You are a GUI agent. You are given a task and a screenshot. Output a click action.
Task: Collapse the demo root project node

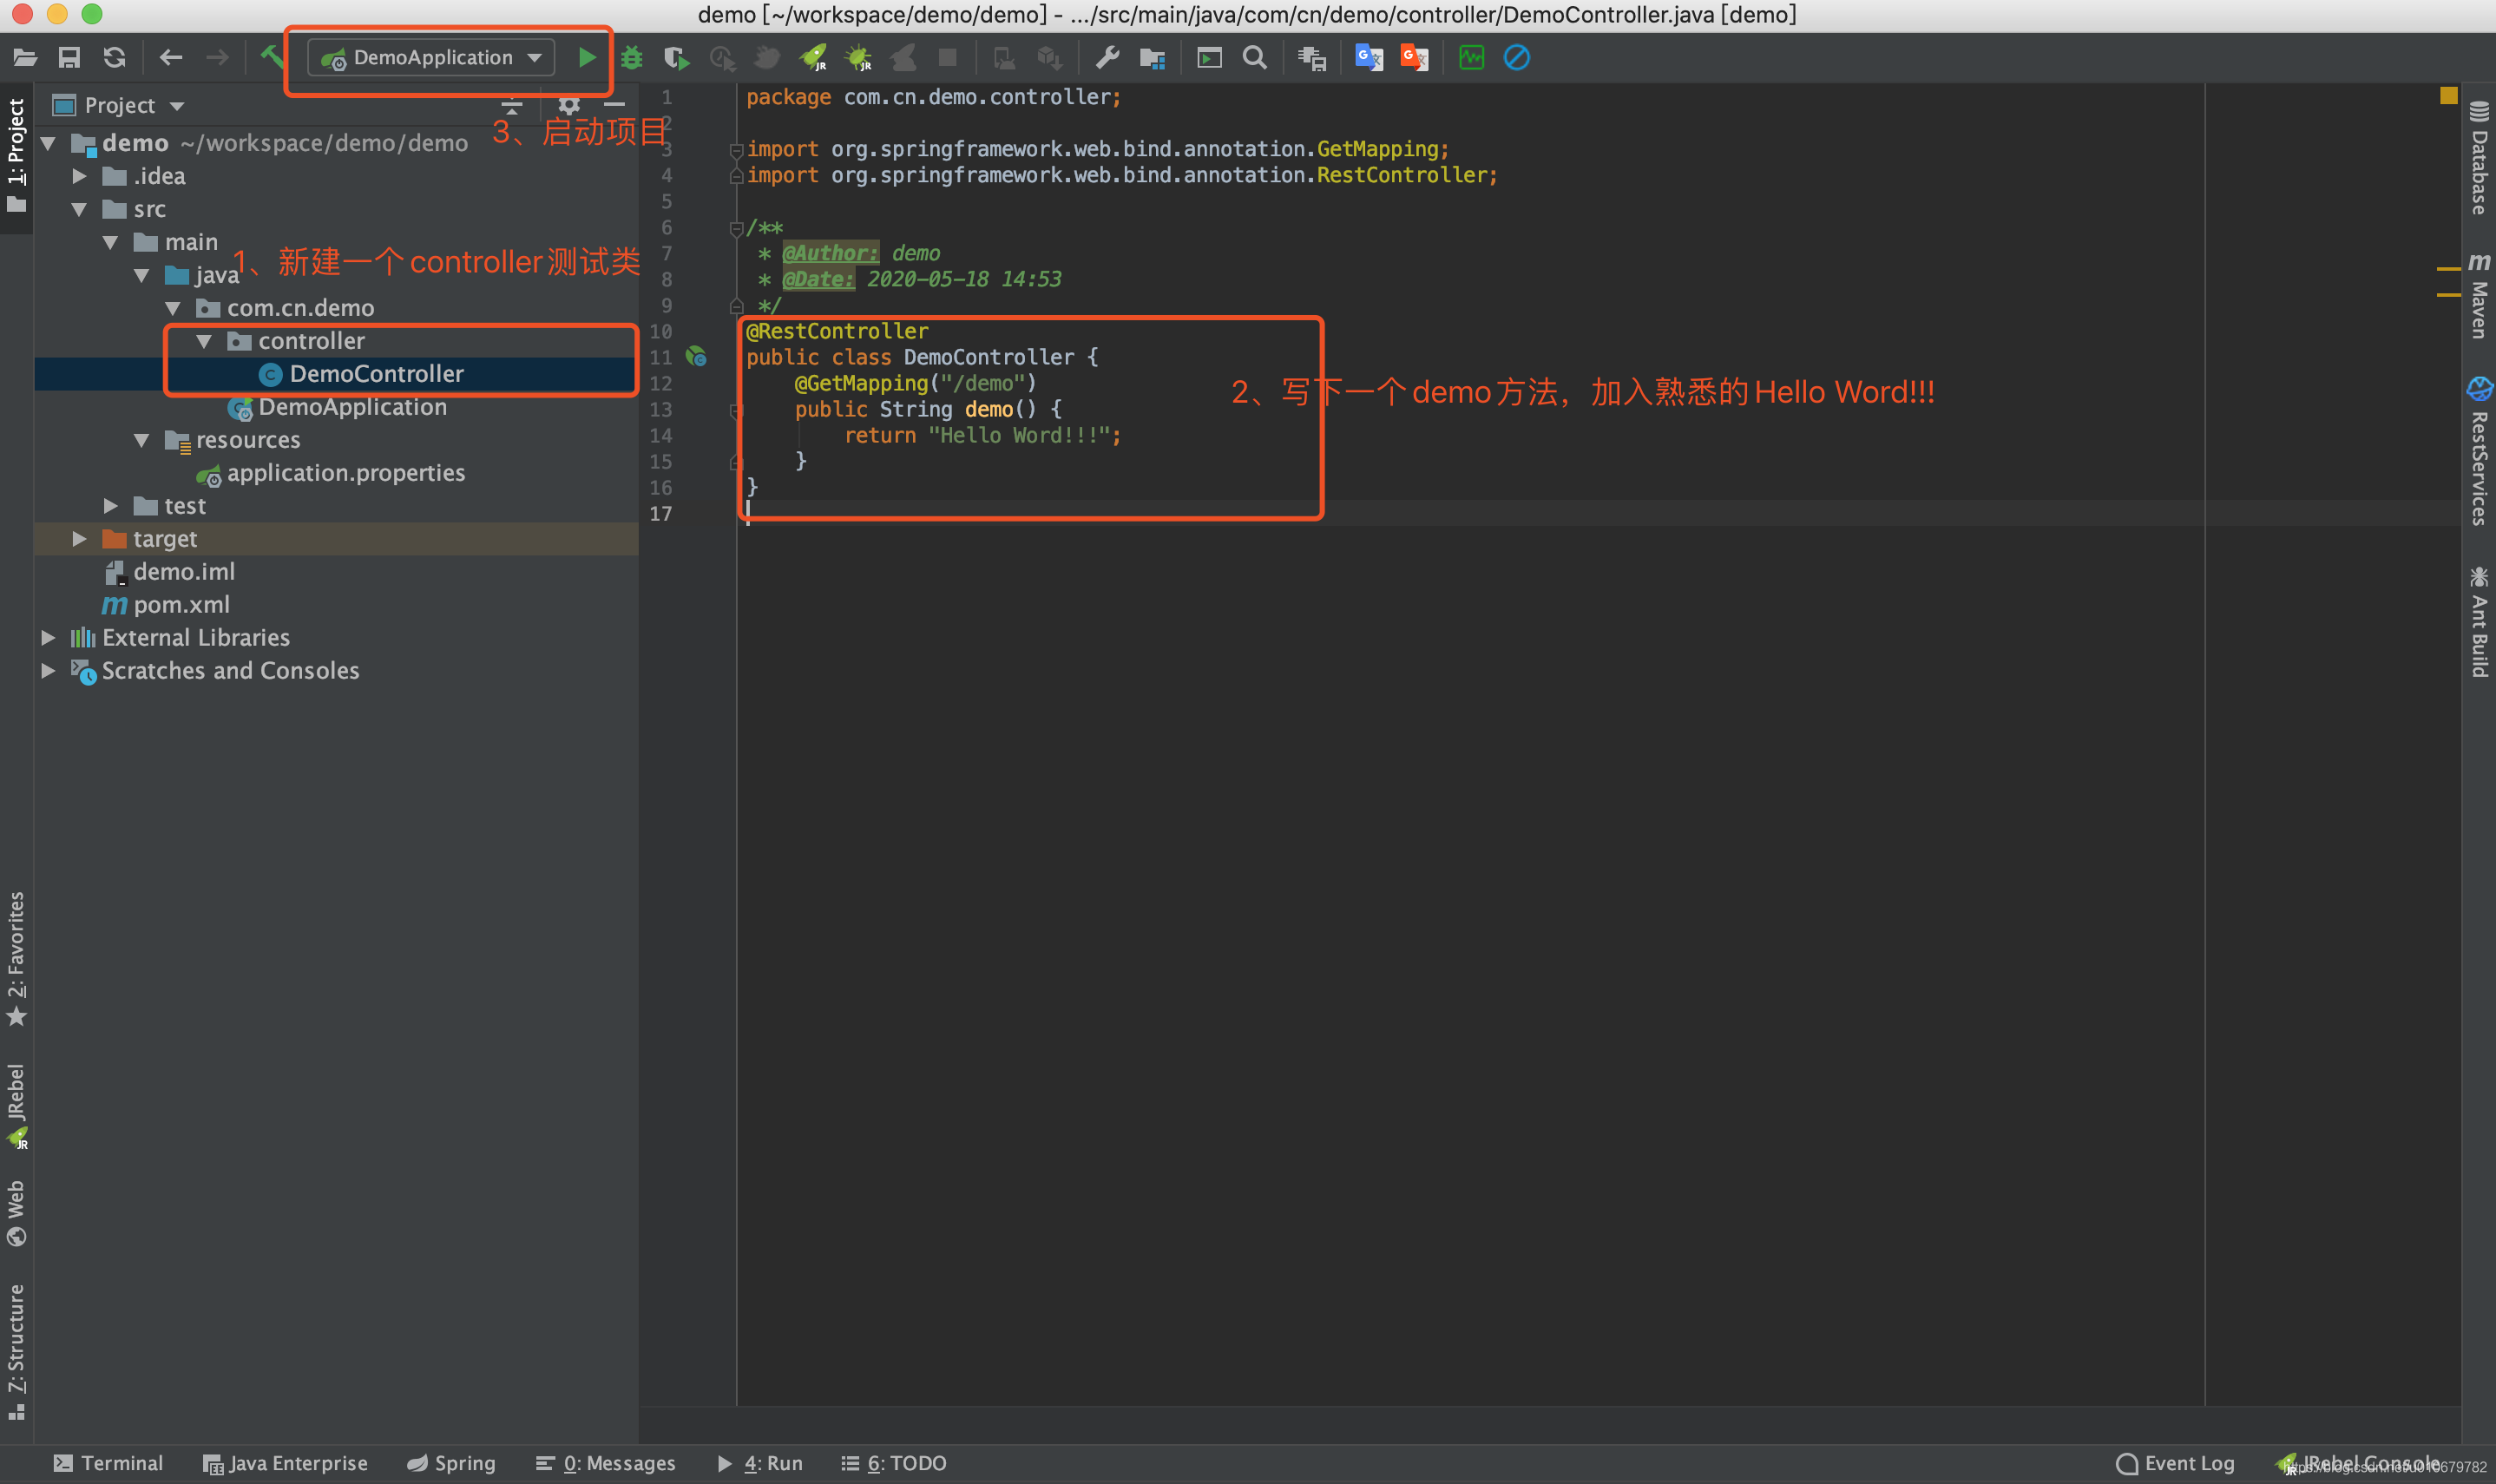(47, 143)
